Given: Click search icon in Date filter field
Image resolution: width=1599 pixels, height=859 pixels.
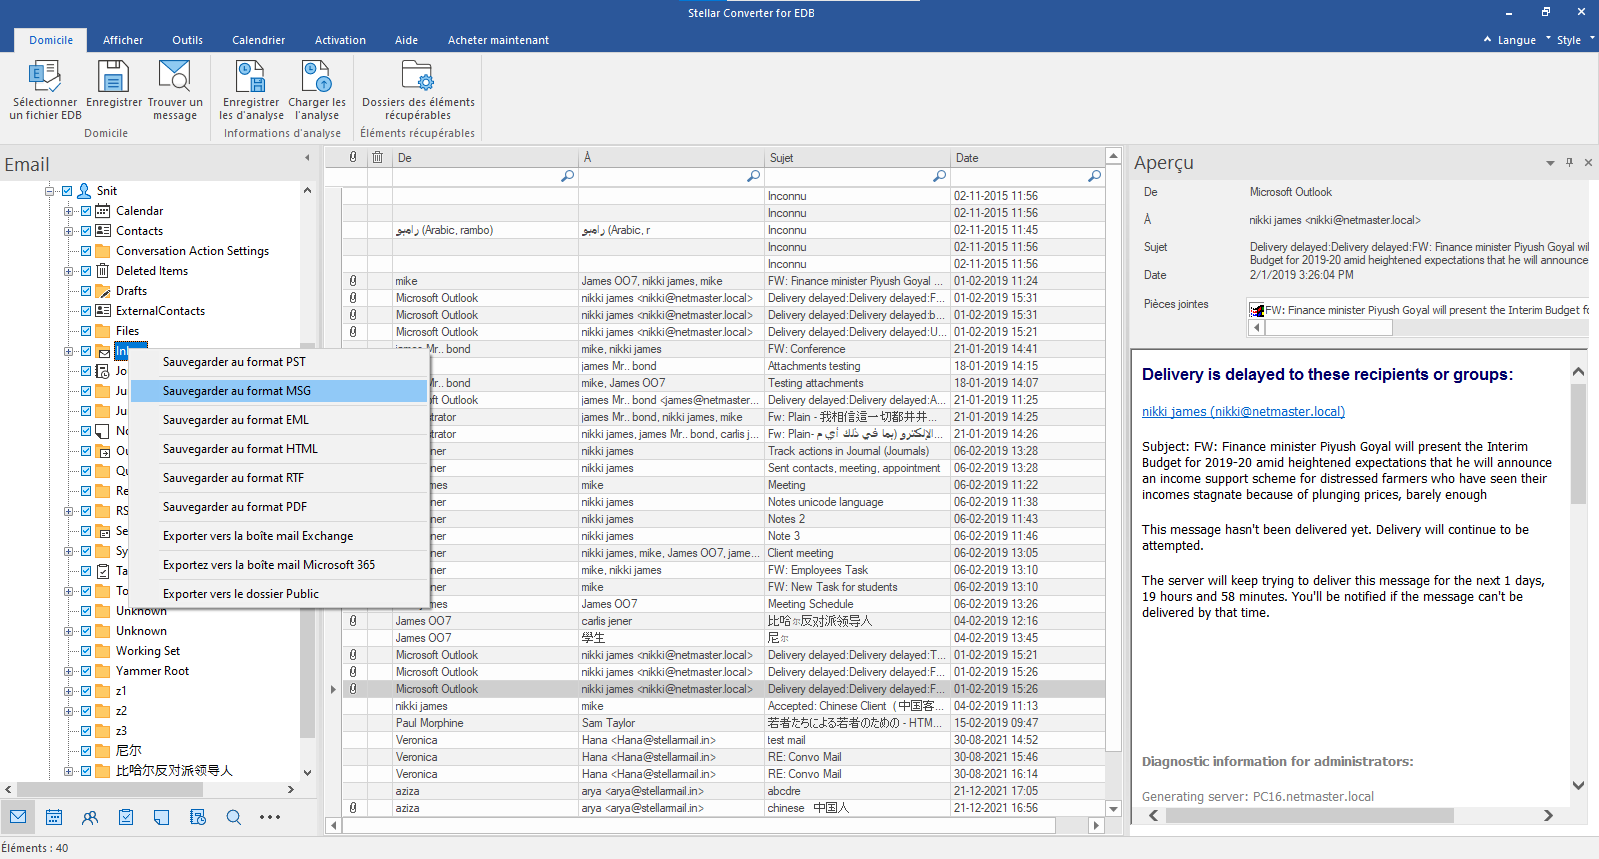Looking at the screenshot, I should (x=1094, y=176).
